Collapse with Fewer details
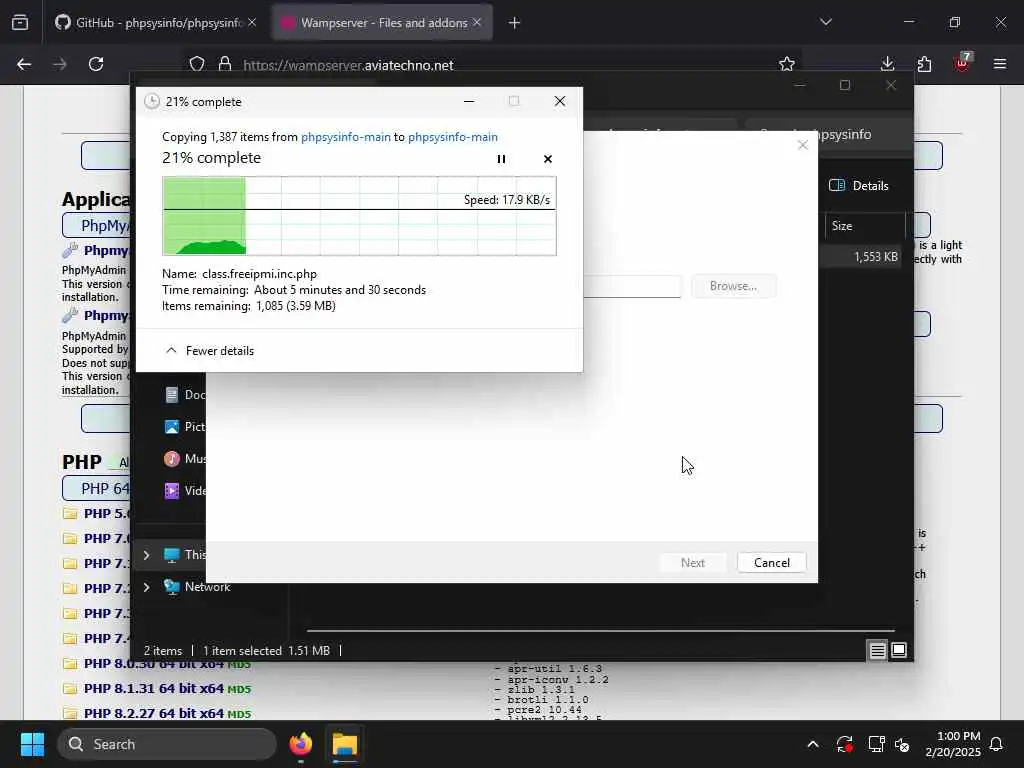The width and height of the screenshot is (1024, 768). coord(210,351)
